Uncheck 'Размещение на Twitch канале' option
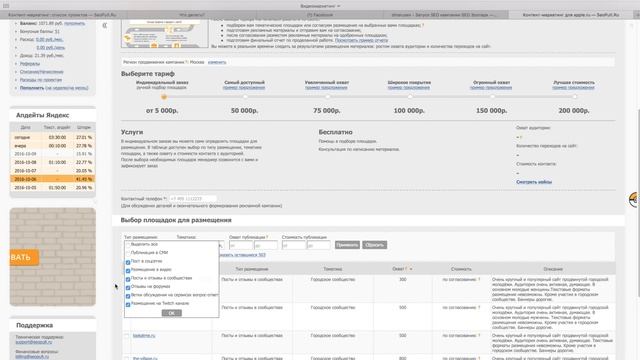 [128, 304]
